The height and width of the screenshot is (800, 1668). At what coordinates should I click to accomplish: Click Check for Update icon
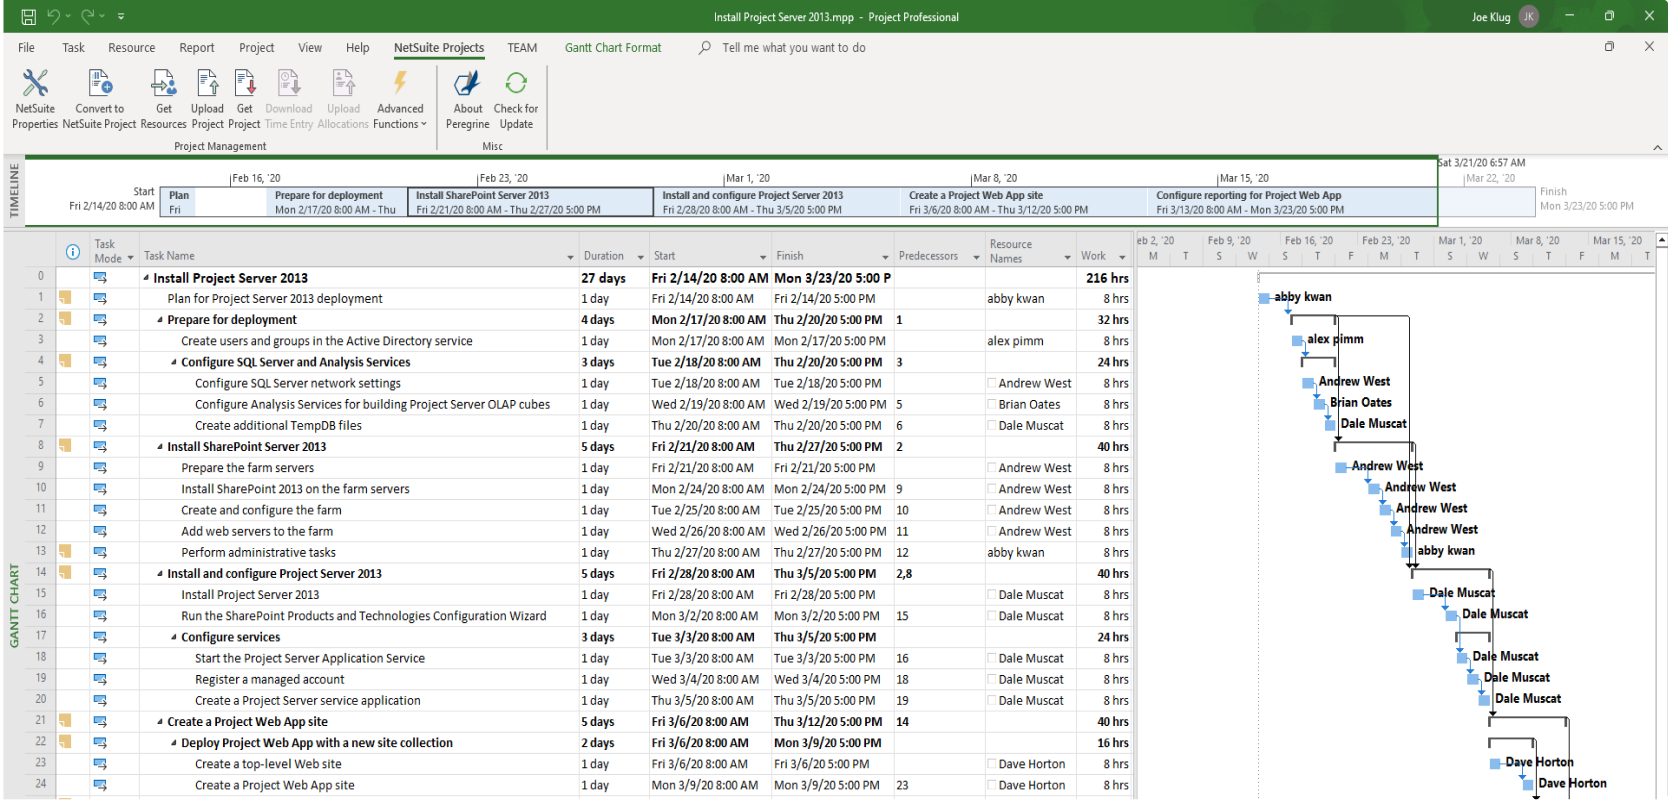click(x=516, y=84)
